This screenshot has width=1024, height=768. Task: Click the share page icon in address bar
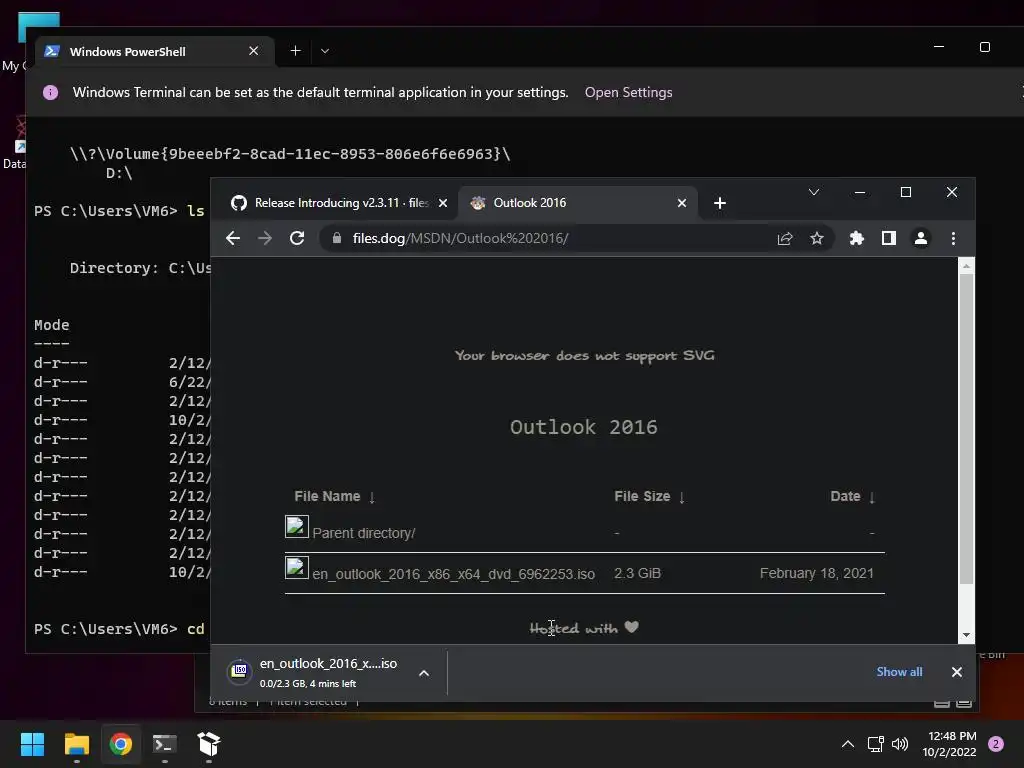coord(785,238)
